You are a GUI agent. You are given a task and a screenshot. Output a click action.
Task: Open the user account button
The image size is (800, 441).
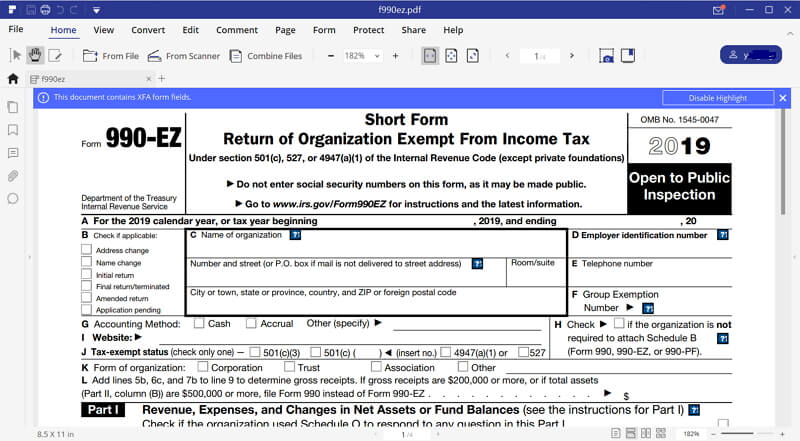(x=751, y=55)
